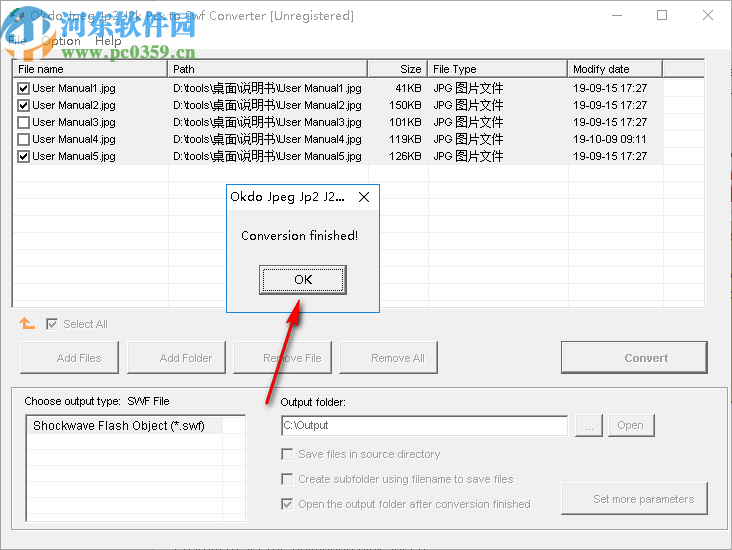Image resolution: width=732 pixels, height=550 pixels.
Task: Uncheck User Manual5.jpg checkbox
Action: coord(23,156)
